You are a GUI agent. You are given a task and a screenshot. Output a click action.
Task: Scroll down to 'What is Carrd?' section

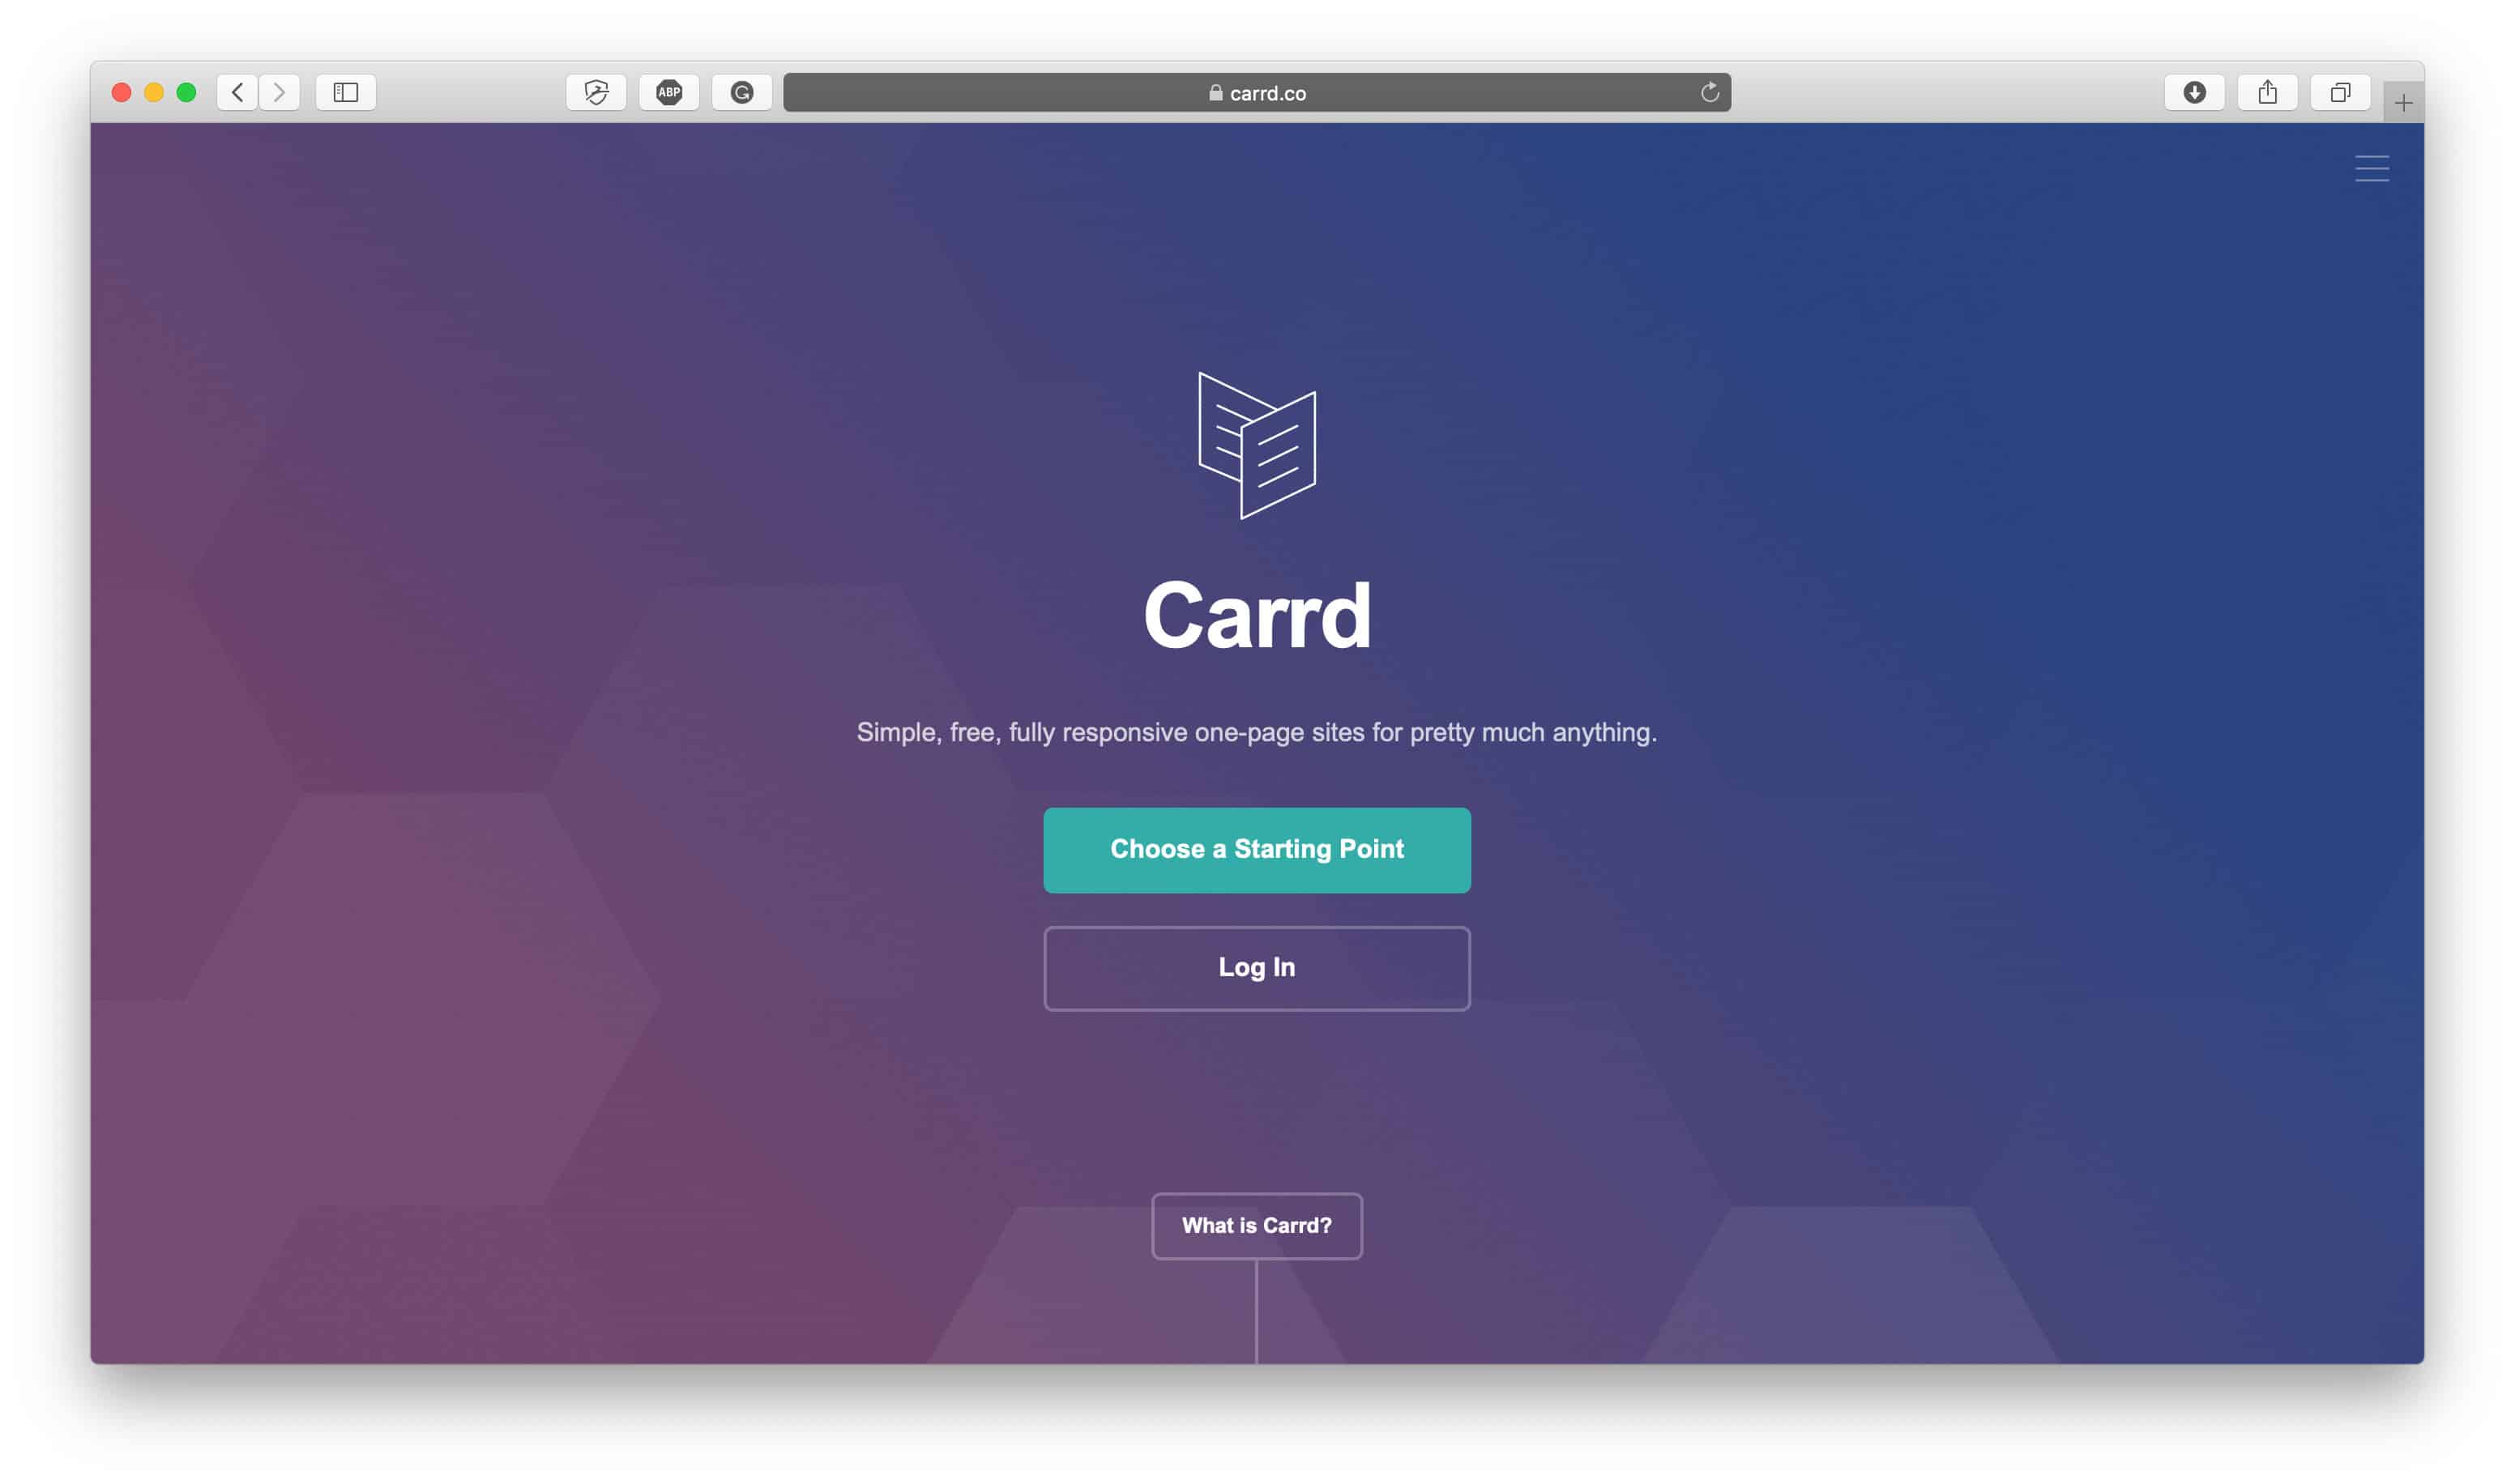point(1256,1224)
